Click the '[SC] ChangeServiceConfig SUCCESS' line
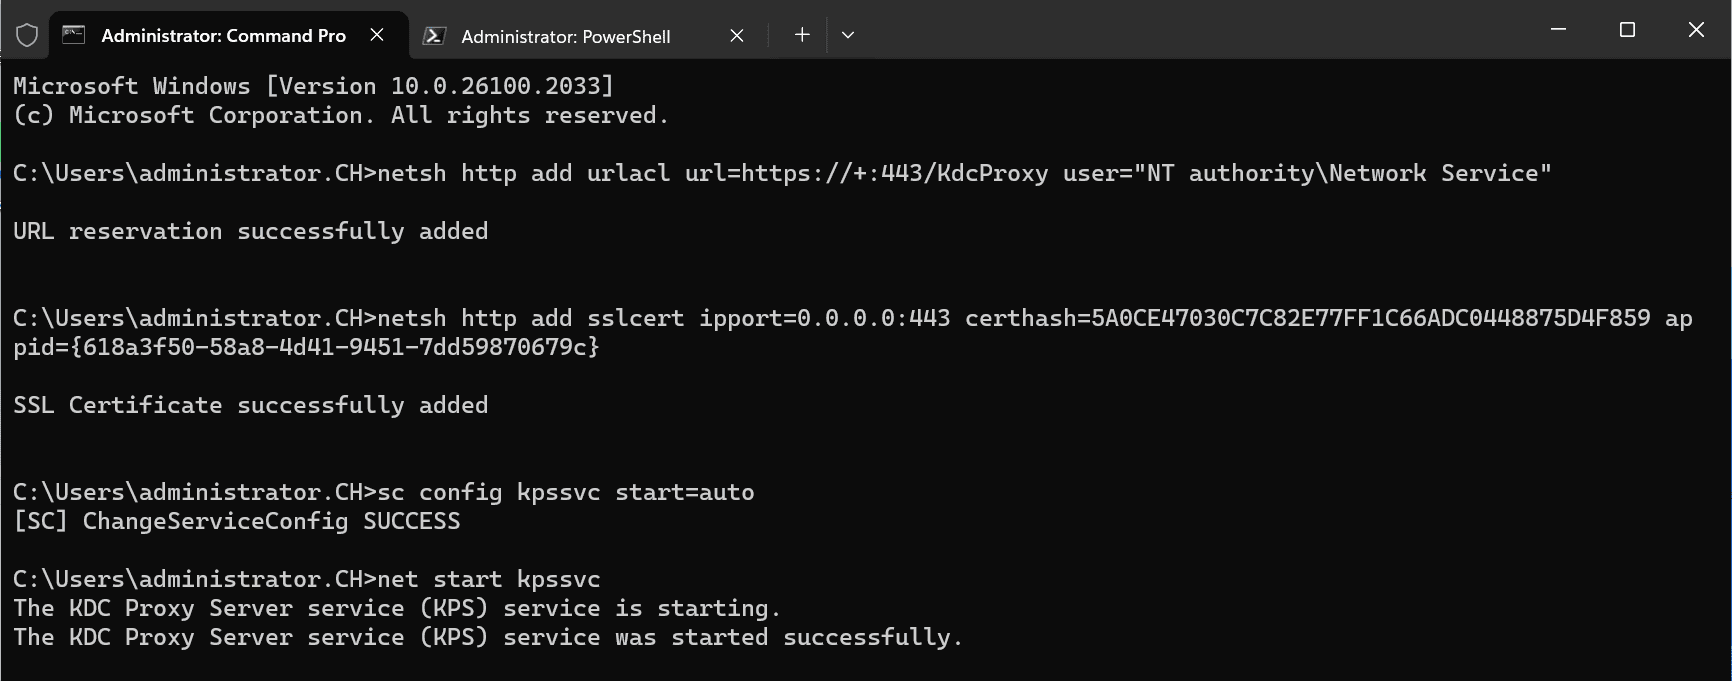 tap(237, 521)
